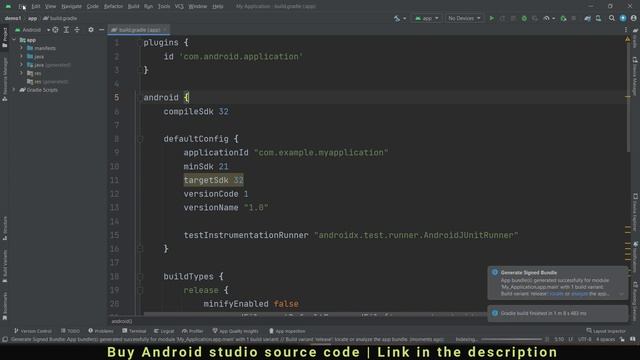Viewport: 640px width, 360px height.
Task: Expand the java folder
Action: pyautogui.click(x=21, y=56)
